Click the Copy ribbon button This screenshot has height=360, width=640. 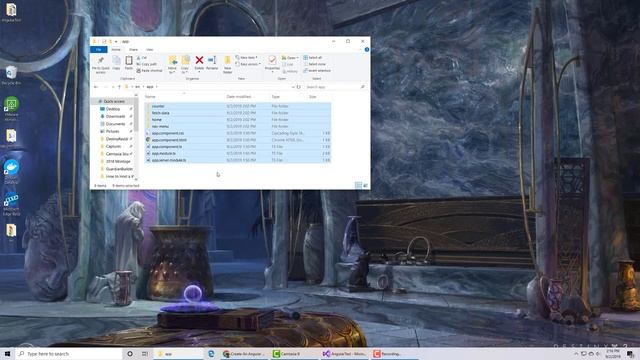tap(116, 63)
